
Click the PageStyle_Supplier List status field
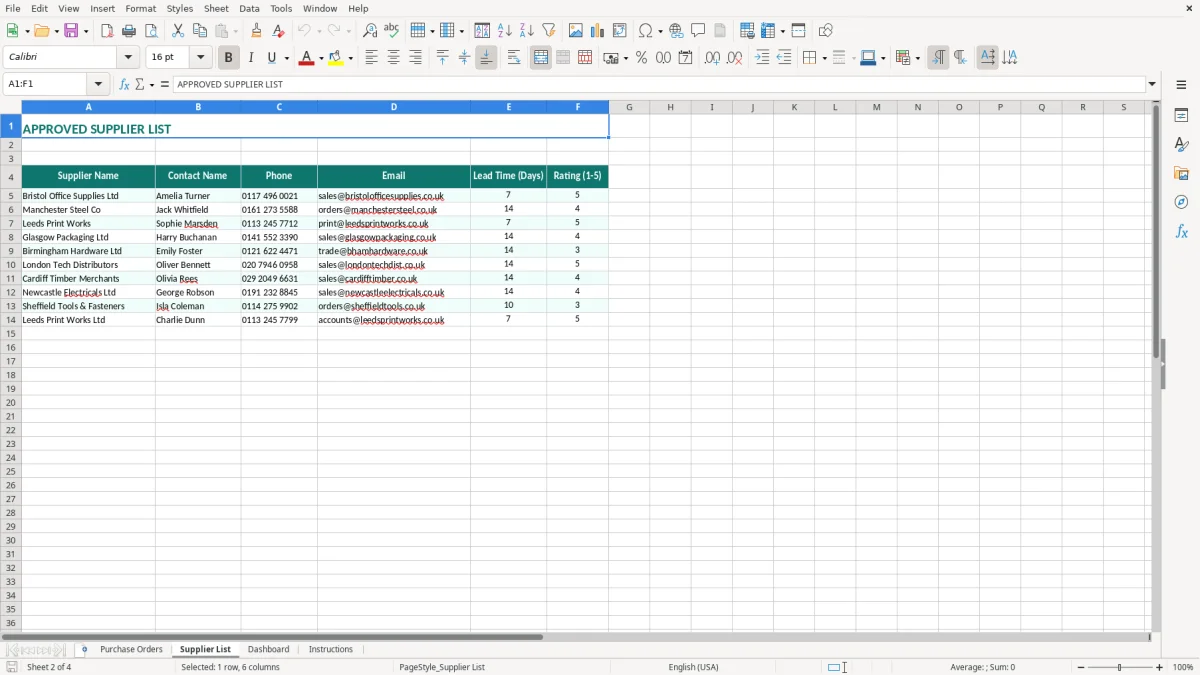coord(442,667)
